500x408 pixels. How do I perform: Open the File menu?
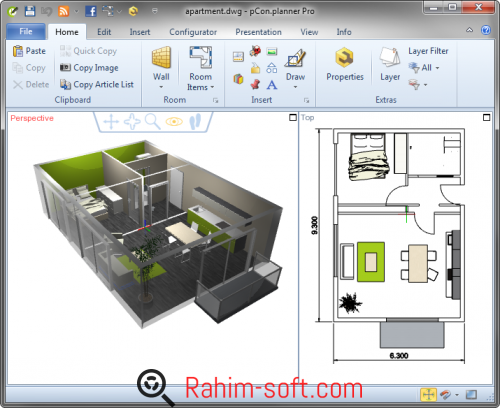[x=26, y=32]
